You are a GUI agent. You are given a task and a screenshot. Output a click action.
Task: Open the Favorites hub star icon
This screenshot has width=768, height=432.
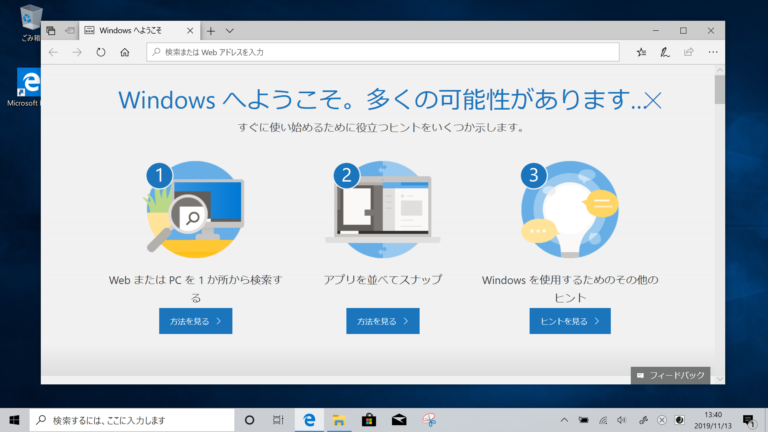coord(641,52)
